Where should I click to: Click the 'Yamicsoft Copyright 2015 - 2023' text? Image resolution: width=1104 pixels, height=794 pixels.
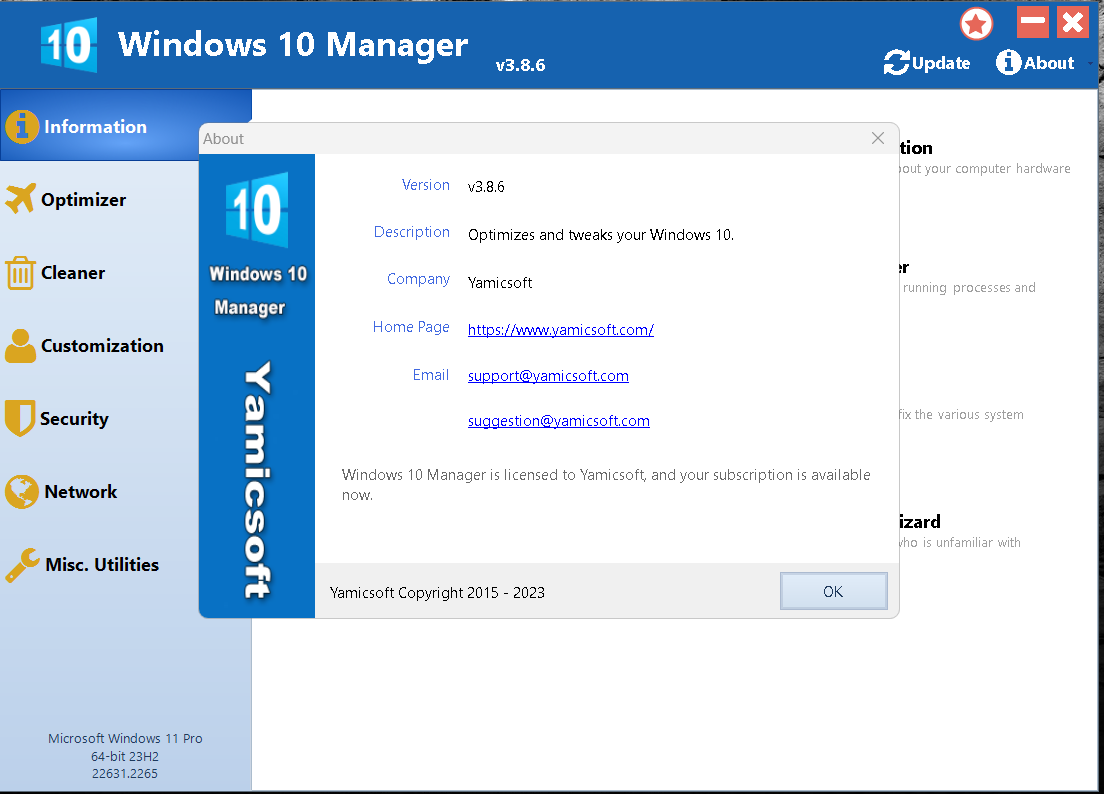pos(437,593)
